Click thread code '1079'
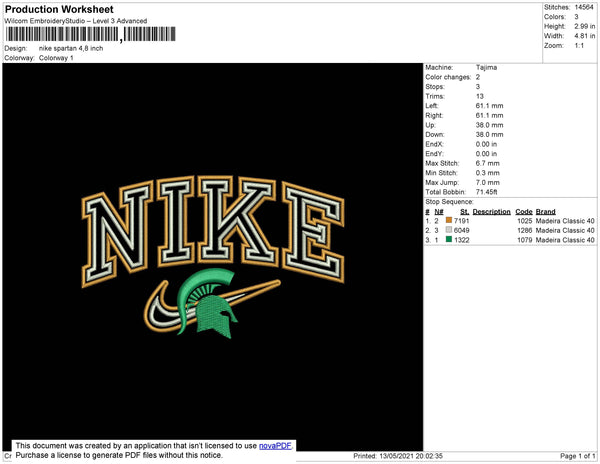 pos(525,240)
